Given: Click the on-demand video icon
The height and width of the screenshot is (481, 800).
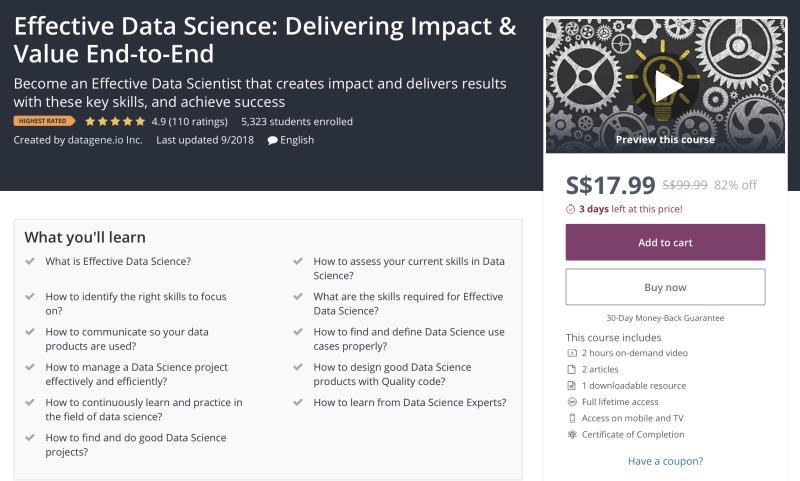Looking at the screenshot, I should [x=572, y=353].
